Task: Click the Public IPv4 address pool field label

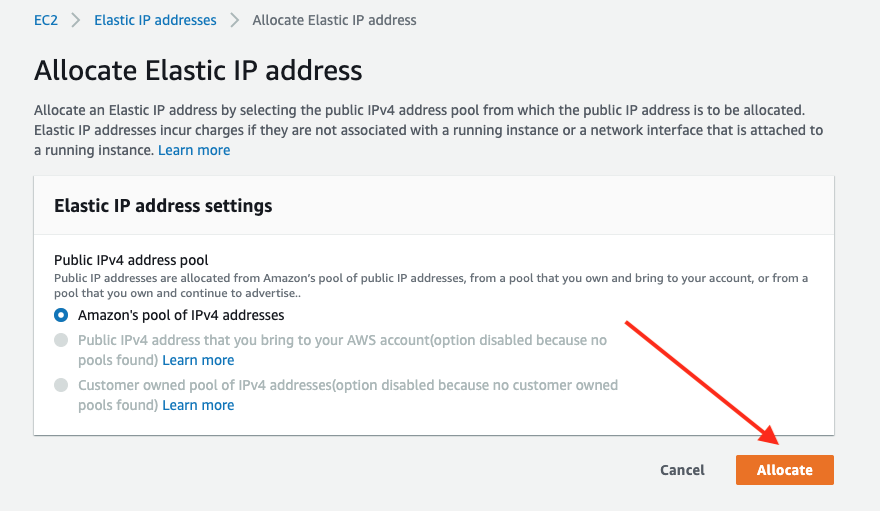Action: tap(130, 260)
